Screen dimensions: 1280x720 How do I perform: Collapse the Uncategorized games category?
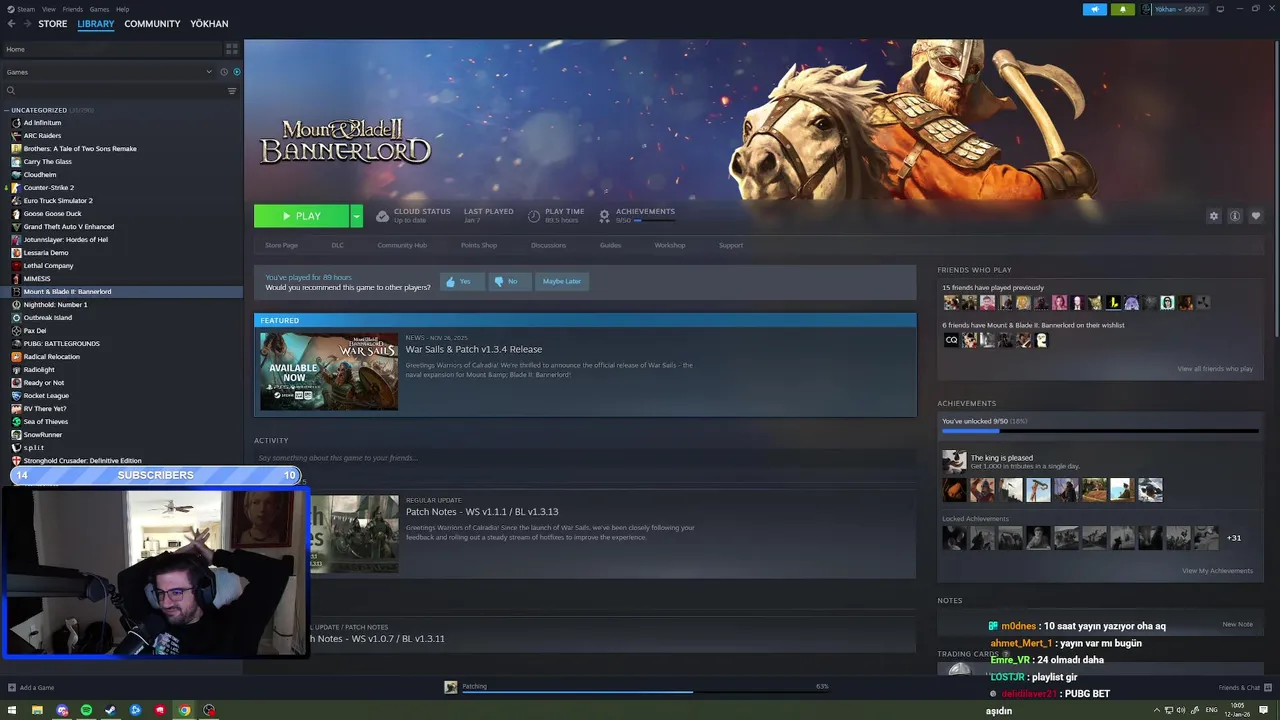coord(7,110)
